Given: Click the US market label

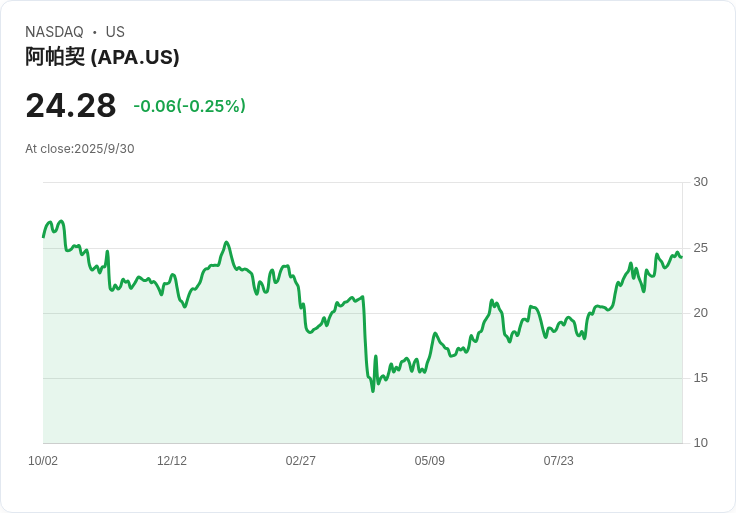Looking at the screenshot, I should (115, 32).
